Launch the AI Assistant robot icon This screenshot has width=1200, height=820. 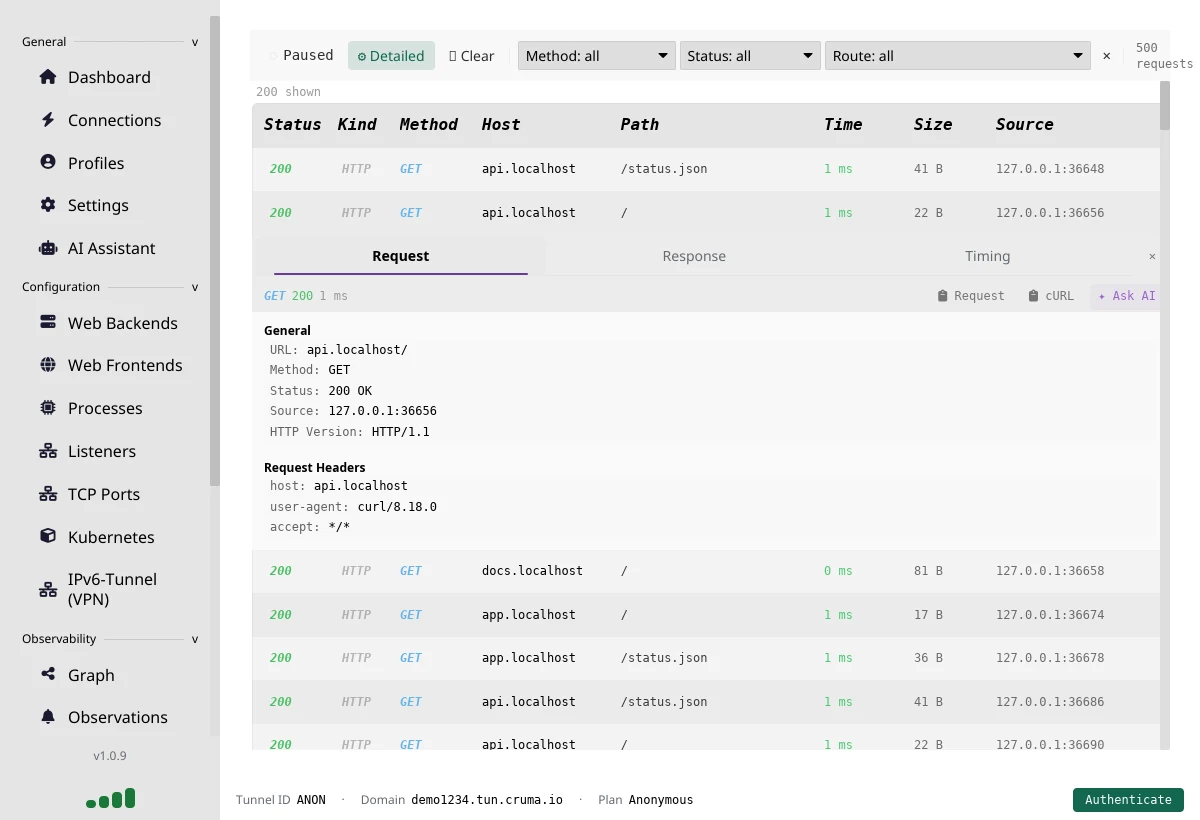(47, 248)
